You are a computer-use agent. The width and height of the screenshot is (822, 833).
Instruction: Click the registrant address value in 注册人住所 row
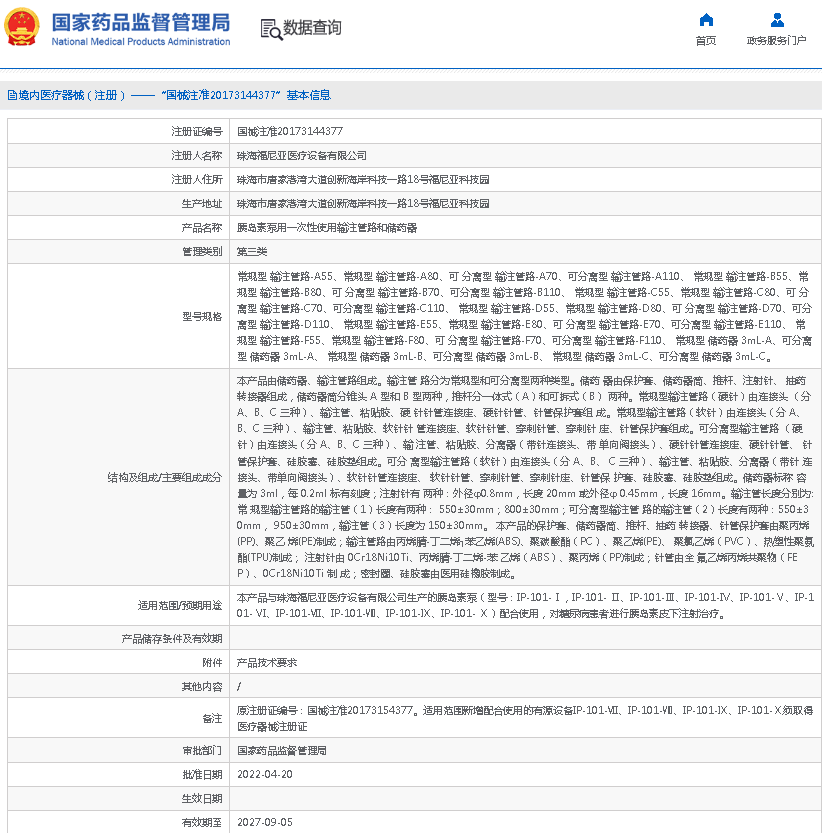coord(363,180)
